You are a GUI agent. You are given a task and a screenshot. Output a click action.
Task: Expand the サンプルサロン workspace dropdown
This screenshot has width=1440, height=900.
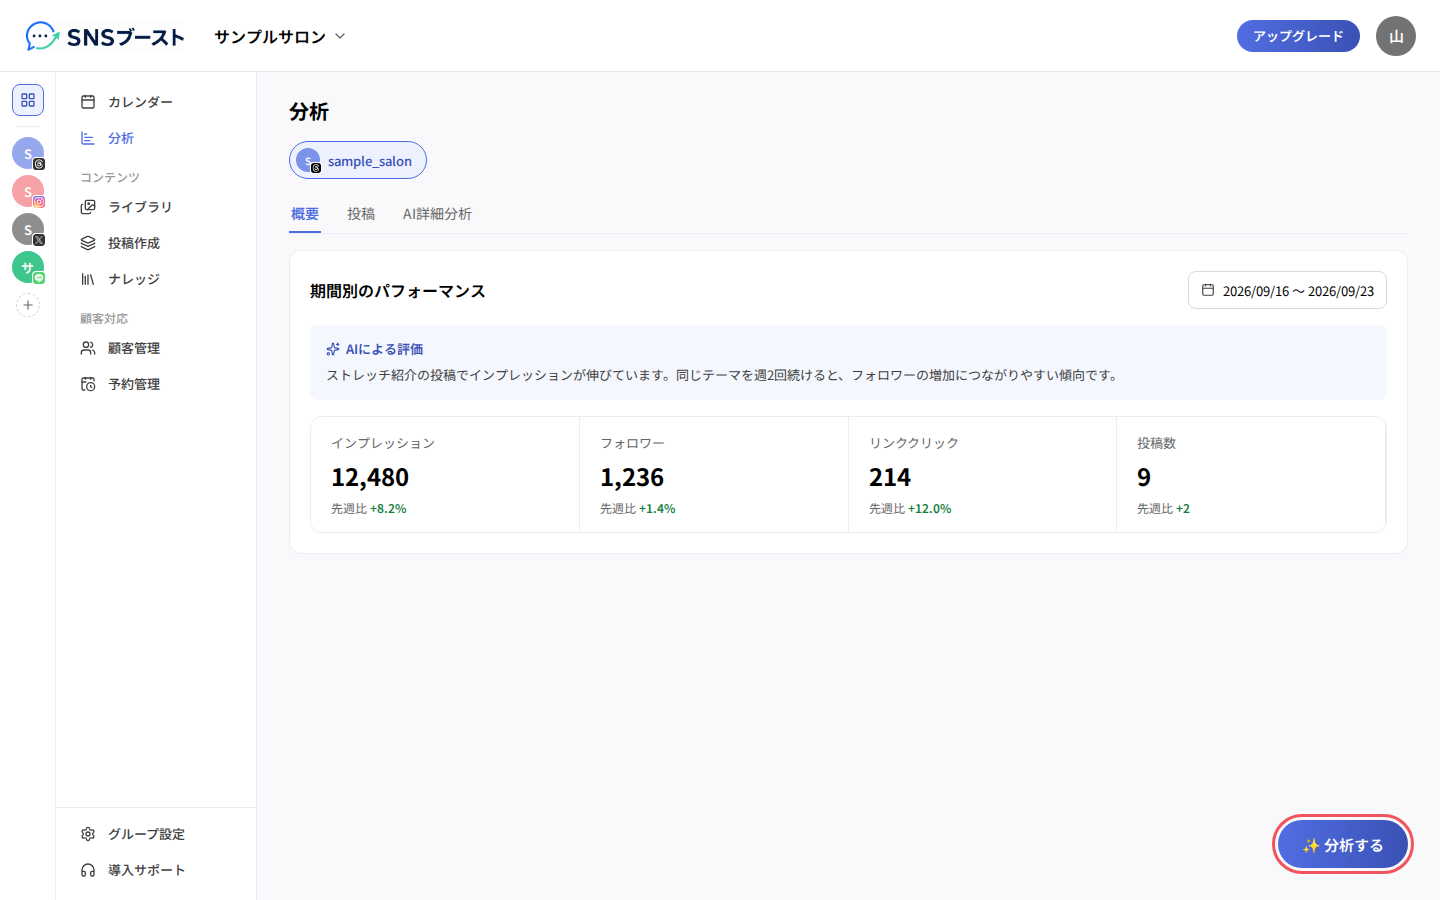[280, 37]
